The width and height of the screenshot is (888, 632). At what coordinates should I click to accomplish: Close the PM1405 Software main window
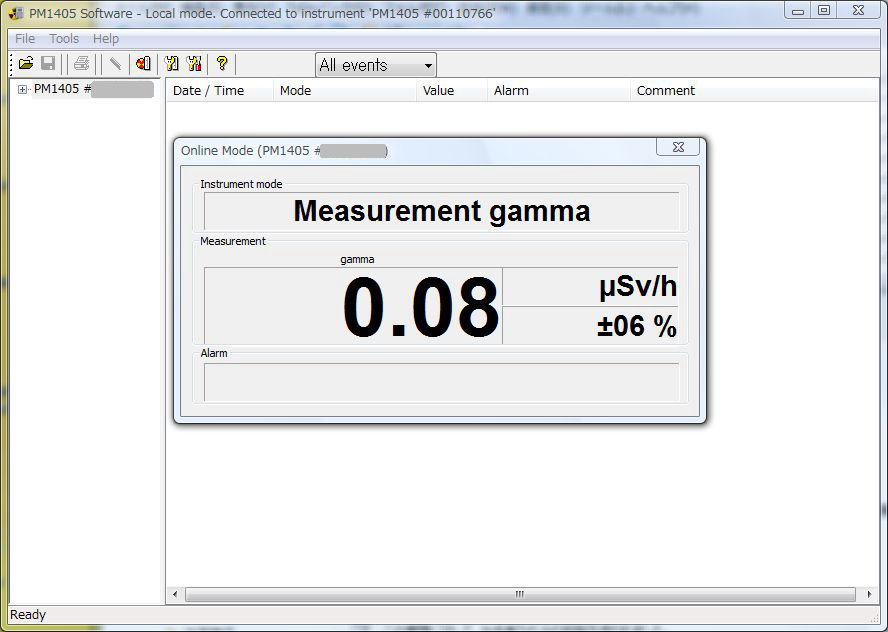pyautogui.click(x=859, y=10)
